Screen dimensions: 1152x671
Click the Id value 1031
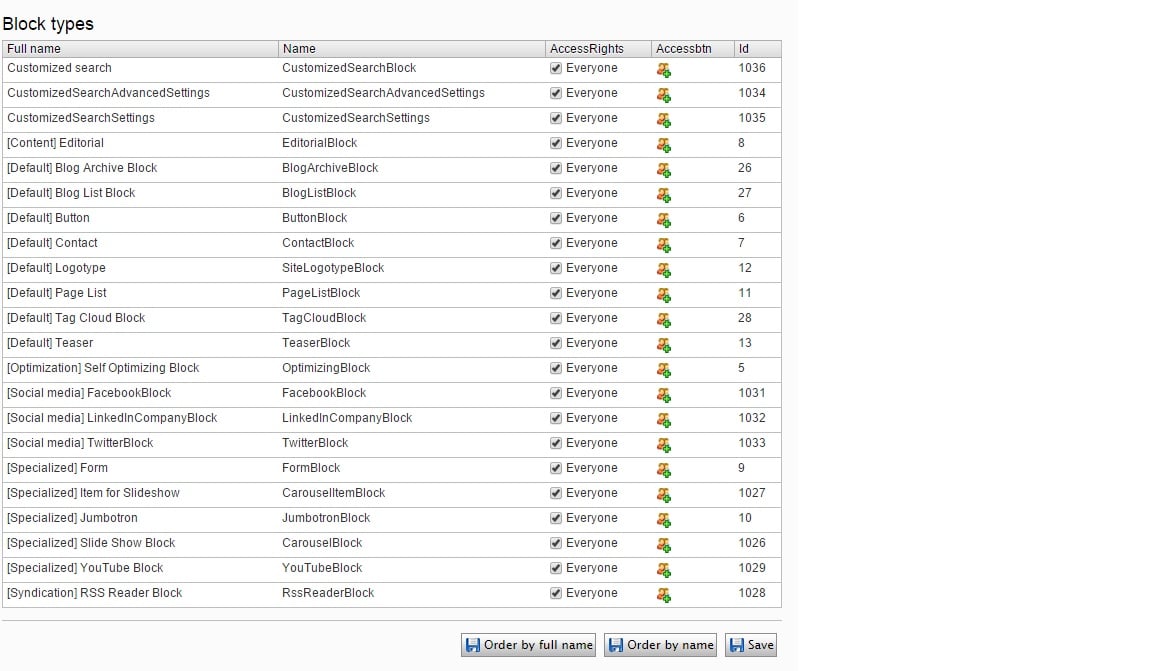click(x=752, y=392)
